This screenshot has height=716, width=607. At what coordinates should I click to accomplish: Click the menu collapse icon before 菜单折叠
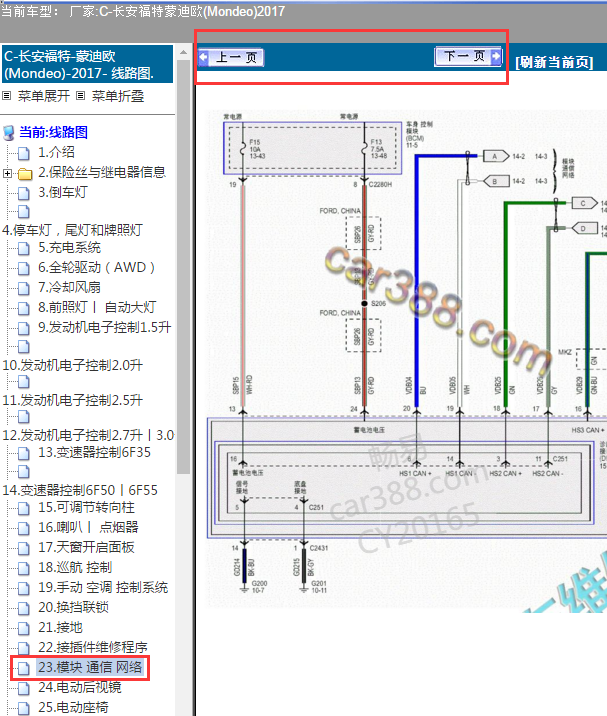click(x=81, y=96)
